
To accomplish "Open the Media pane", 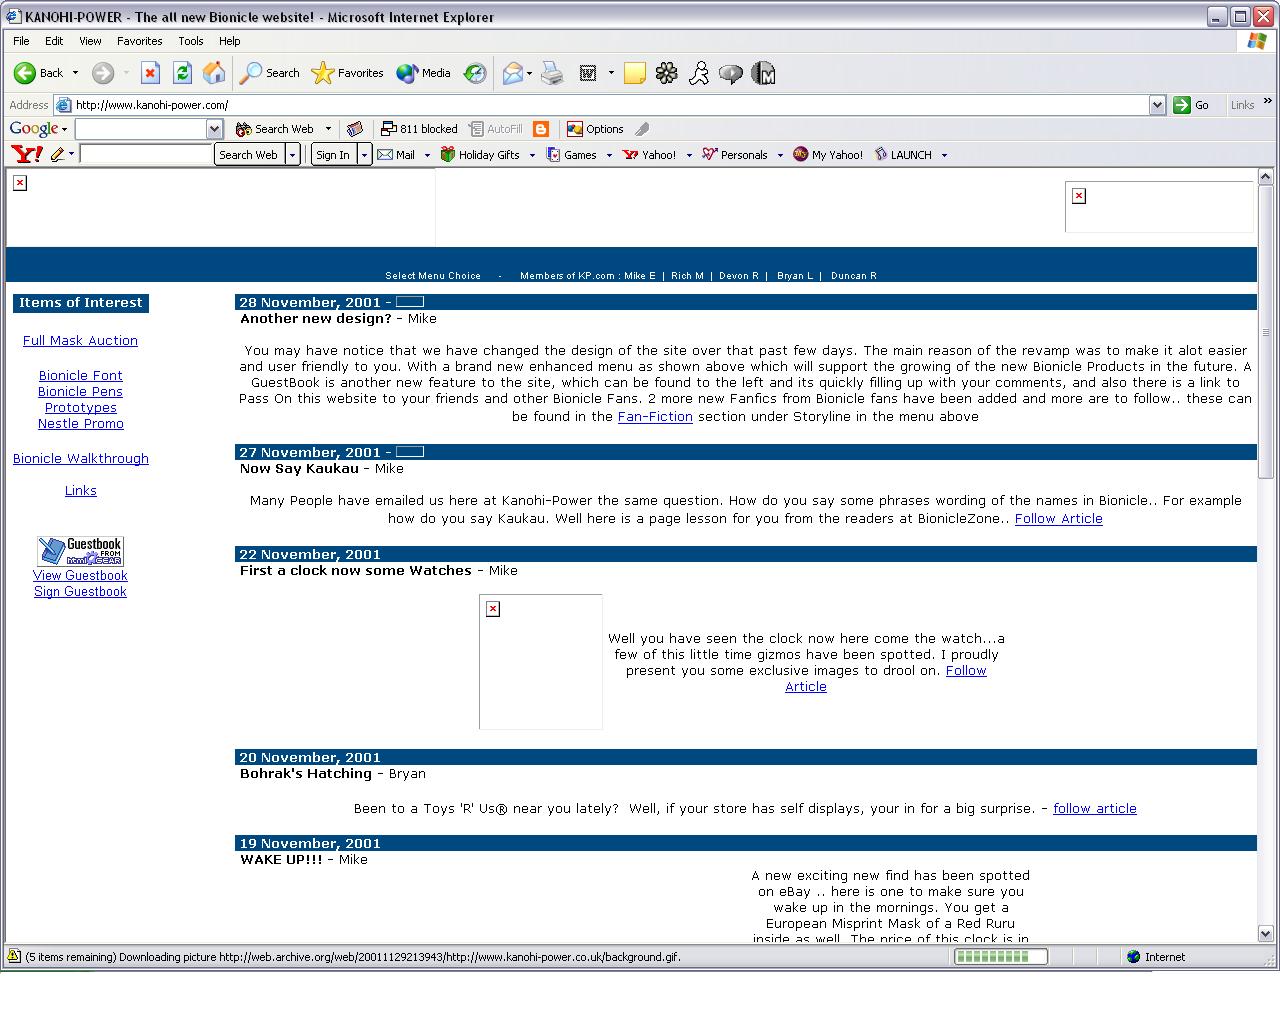I will (423, 73).
